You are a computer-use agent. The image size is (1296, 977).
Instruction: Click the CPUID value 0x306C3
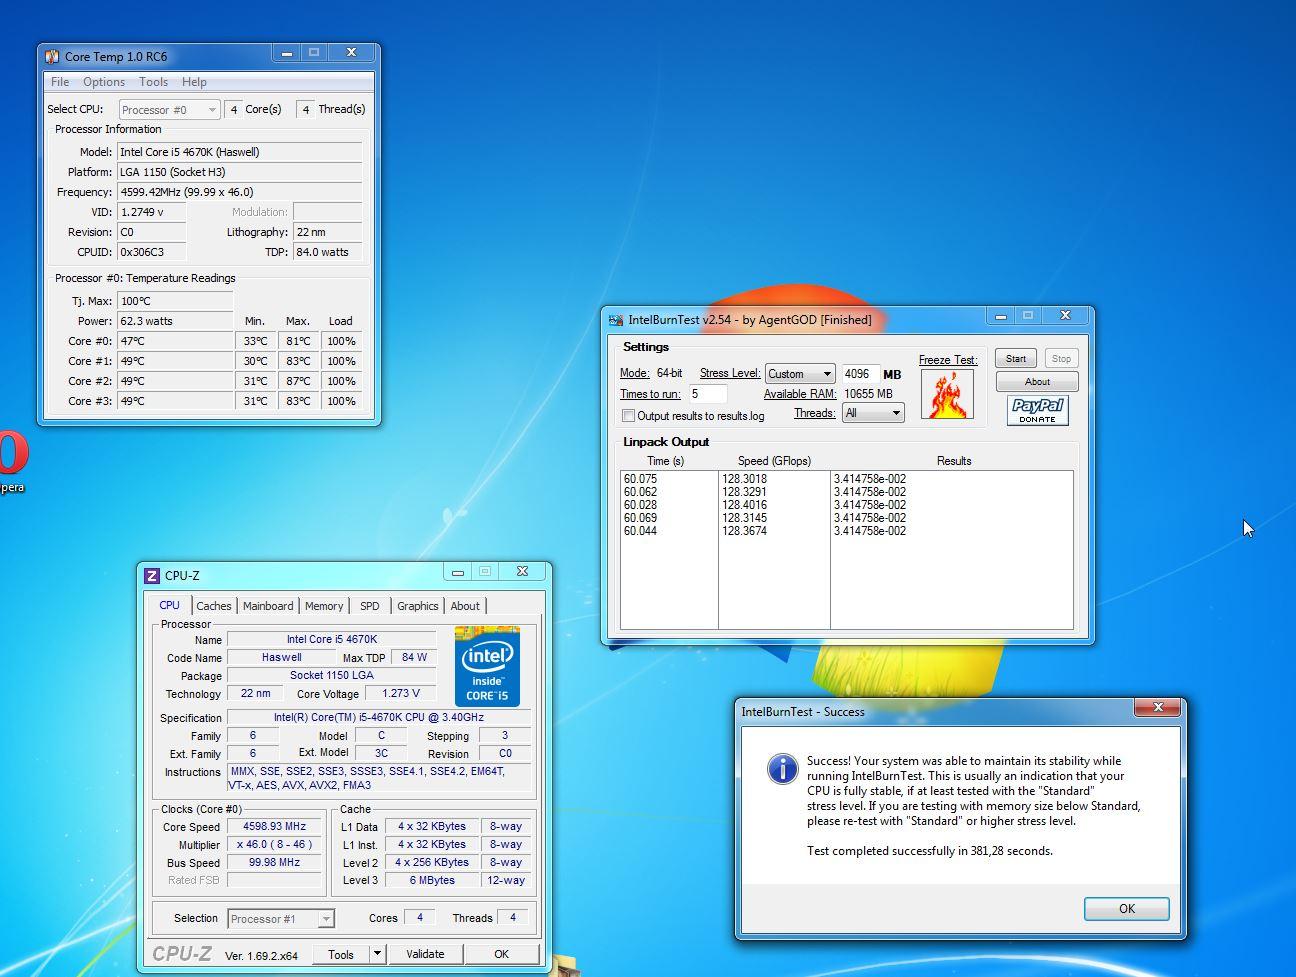click(x=152, y=252)
